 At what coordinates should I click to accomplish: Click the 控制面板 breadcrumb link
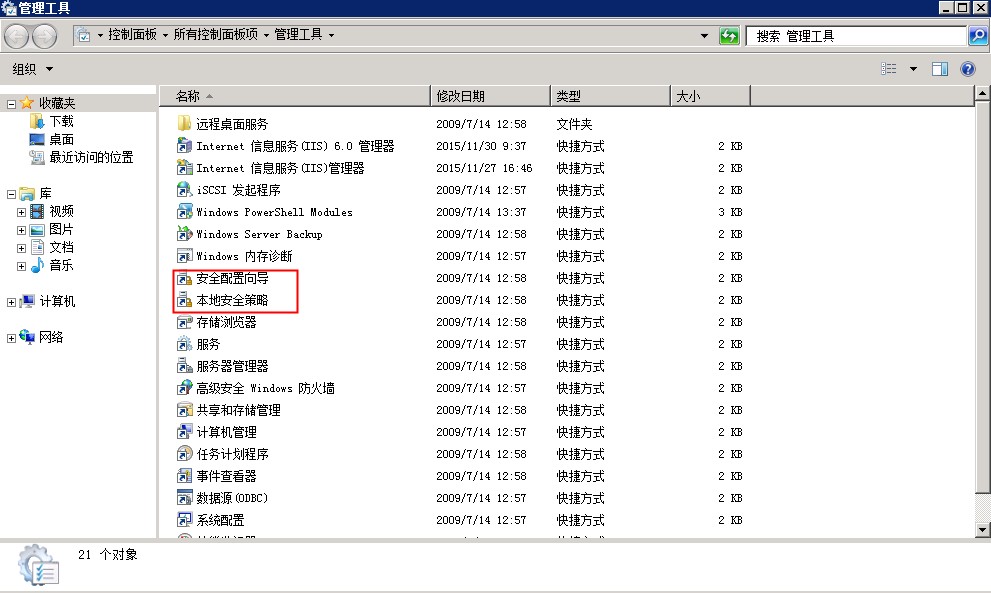pos(132,35)
